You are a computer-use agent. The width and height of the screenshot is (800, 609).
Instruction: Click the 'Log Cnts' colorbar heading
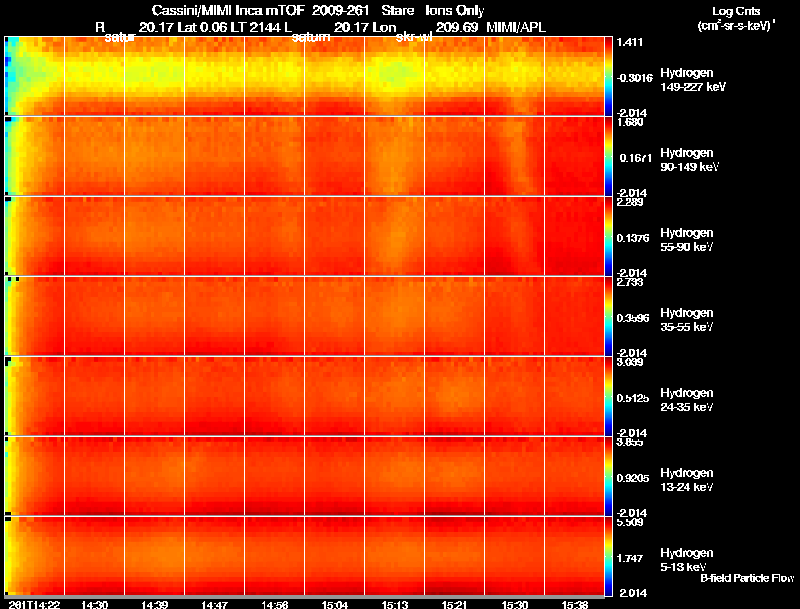[736, 11]
